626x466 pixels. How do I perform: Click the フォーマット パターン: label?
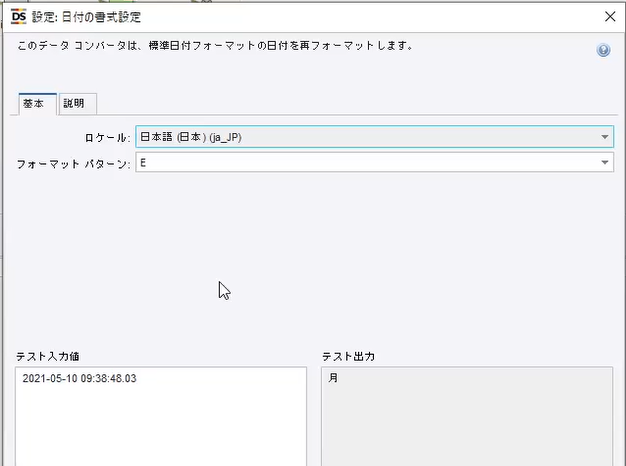(73, 164)
